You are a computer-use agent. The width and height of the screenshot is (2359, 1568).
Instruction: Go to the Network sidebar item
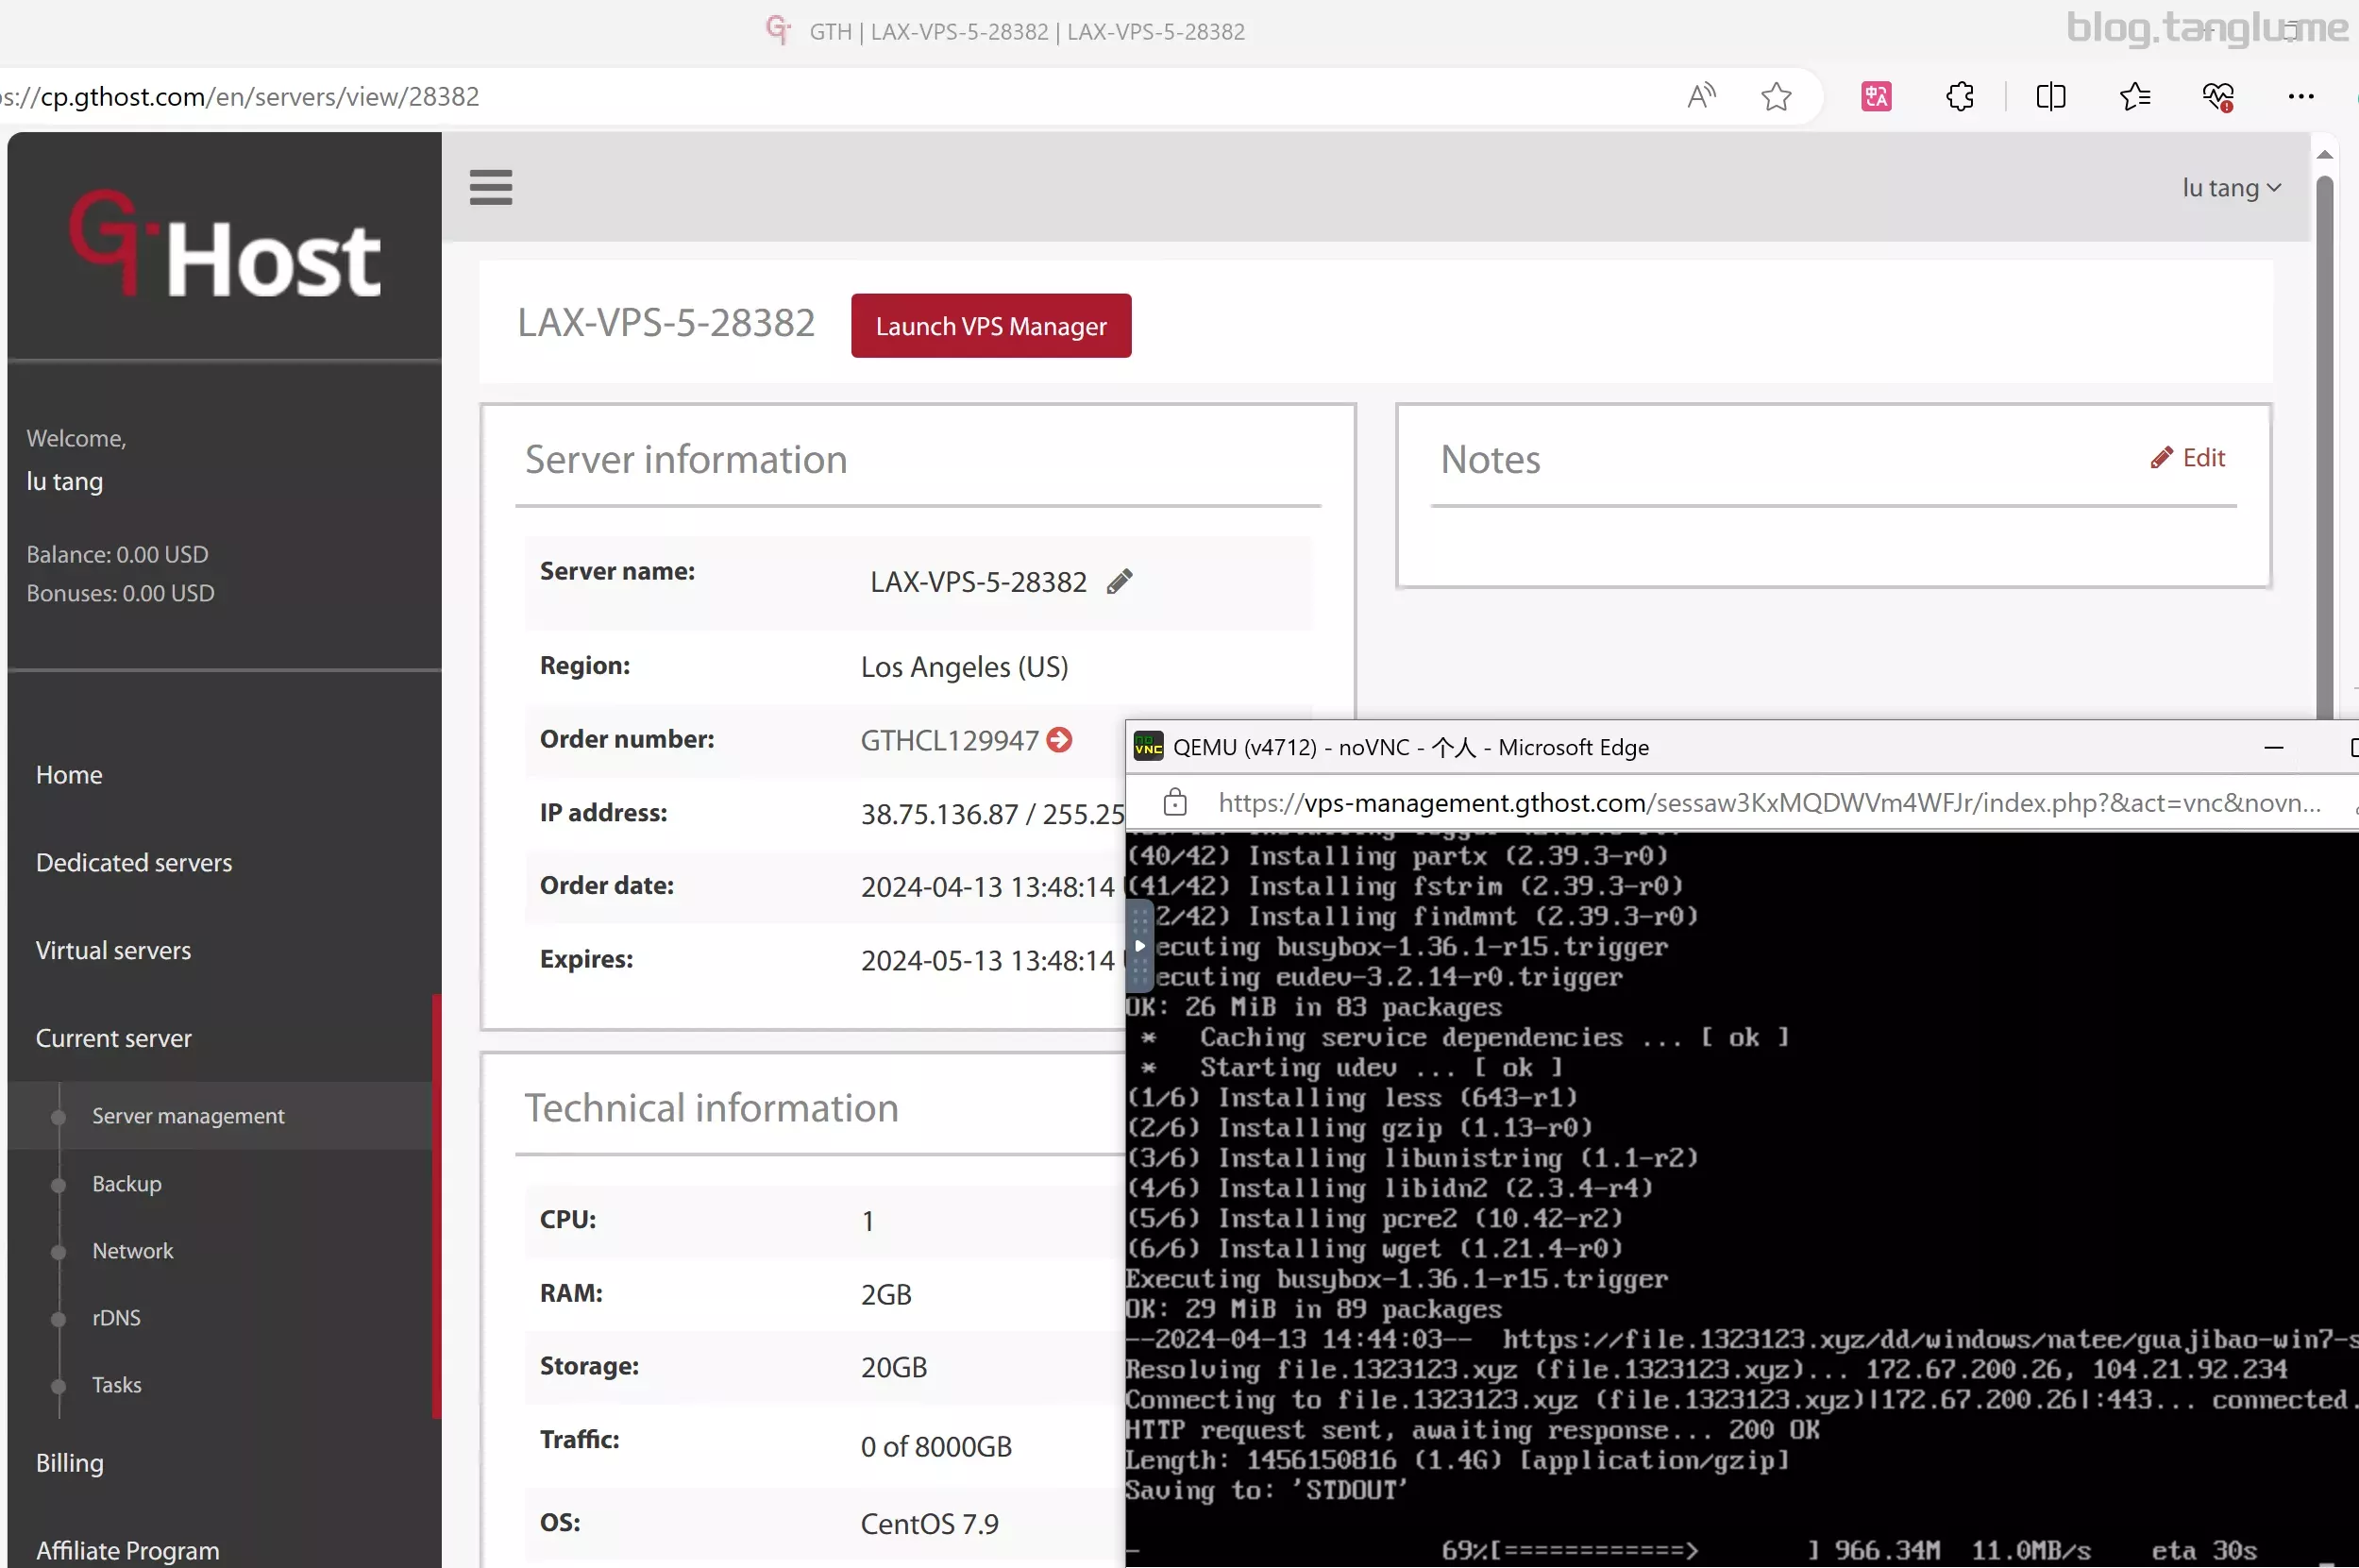(x=133, y=1251)
